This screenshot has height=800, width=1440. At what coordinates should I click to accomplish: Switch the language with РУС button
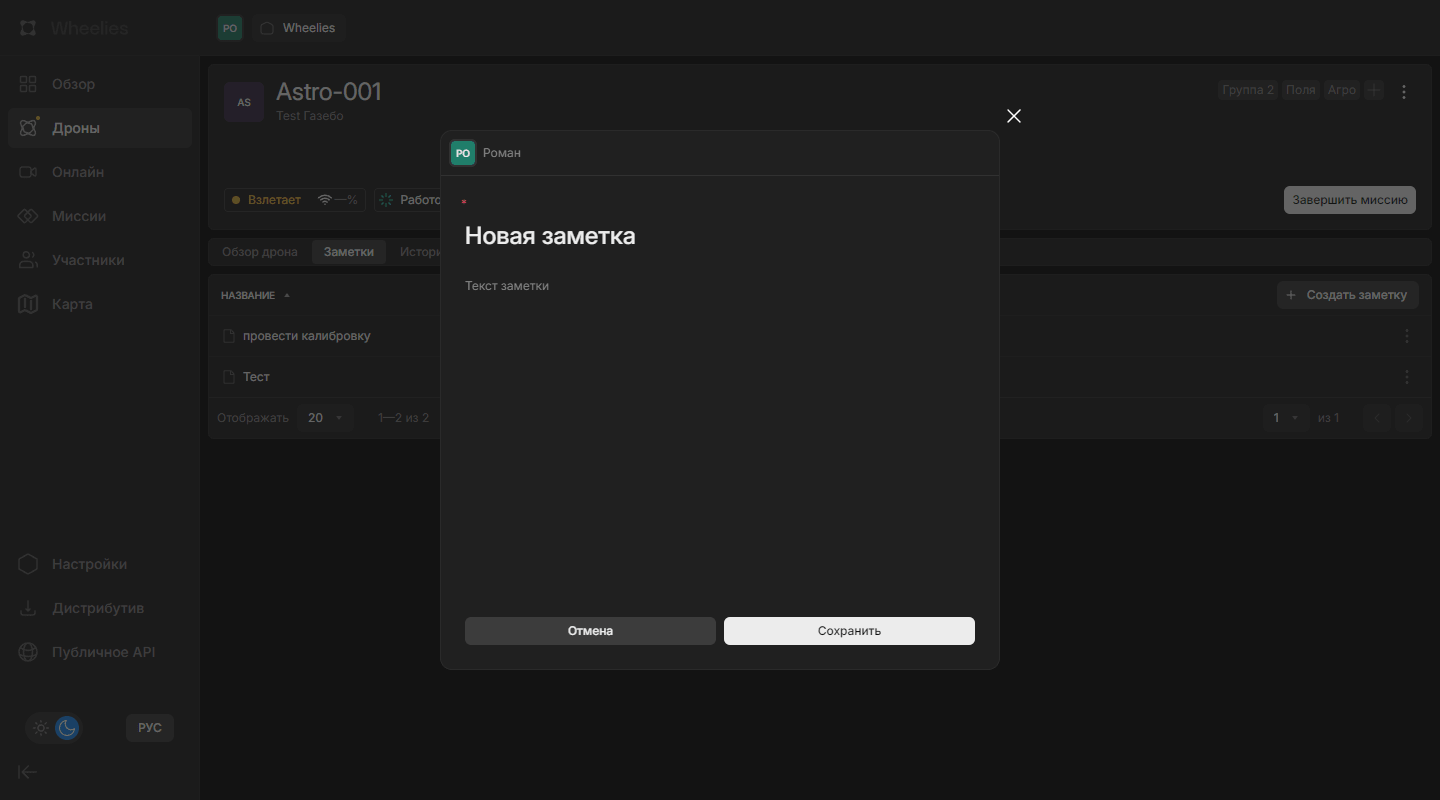tap(150, 728)
